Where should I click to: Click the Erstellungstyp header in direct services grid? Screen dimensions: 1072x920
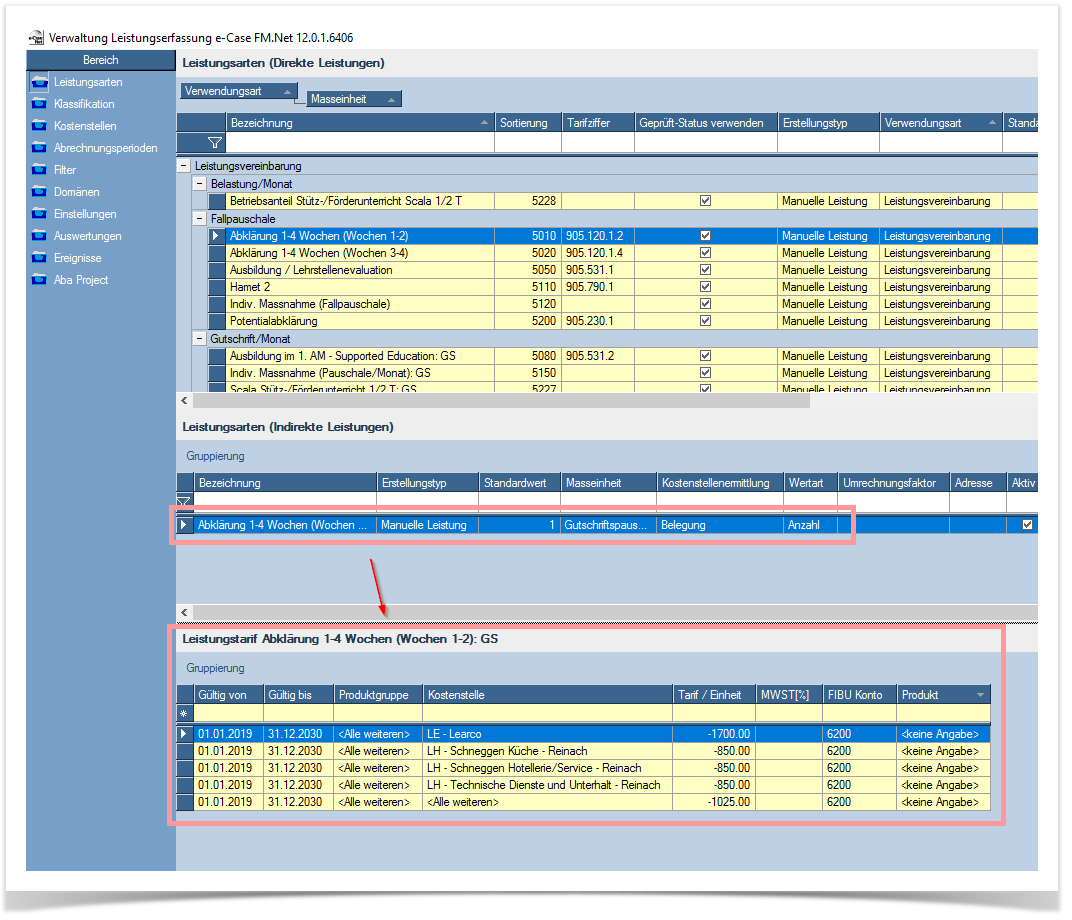click(829, 123)
